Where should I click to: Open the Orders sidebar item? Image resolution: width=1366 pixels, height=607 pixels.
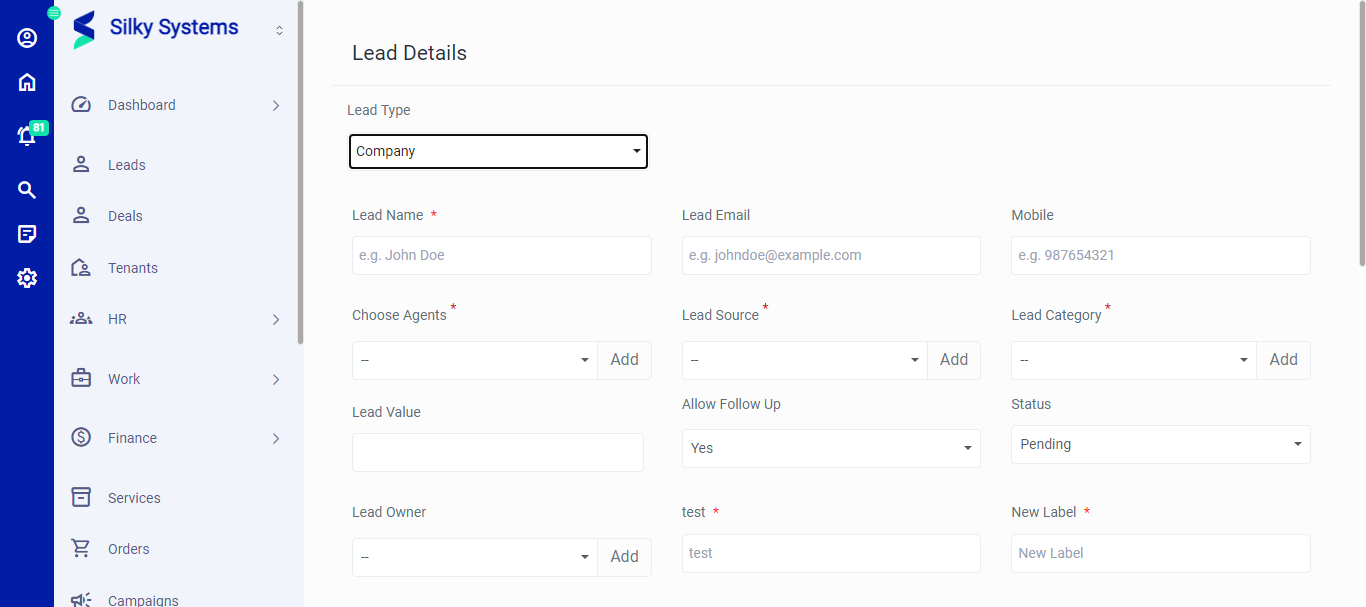[128, 549]
